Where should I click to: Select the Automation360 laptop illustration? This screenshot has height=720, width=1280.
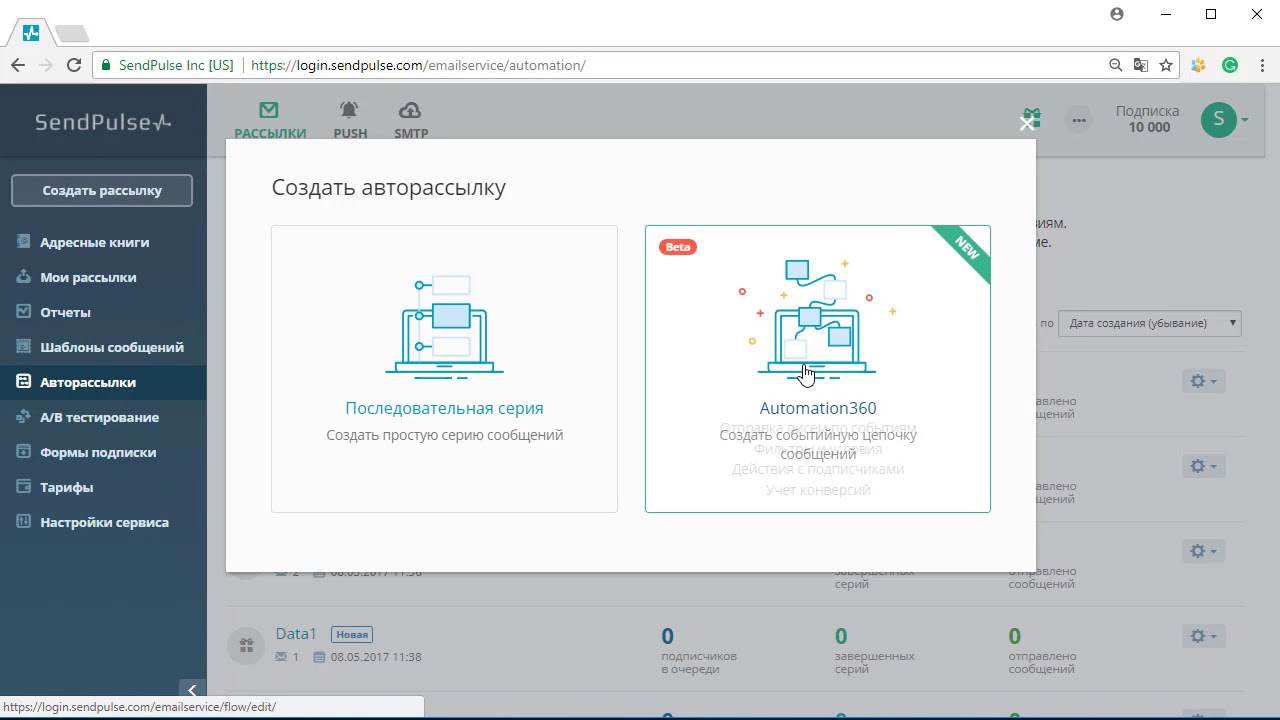click(x=818, y=320)
